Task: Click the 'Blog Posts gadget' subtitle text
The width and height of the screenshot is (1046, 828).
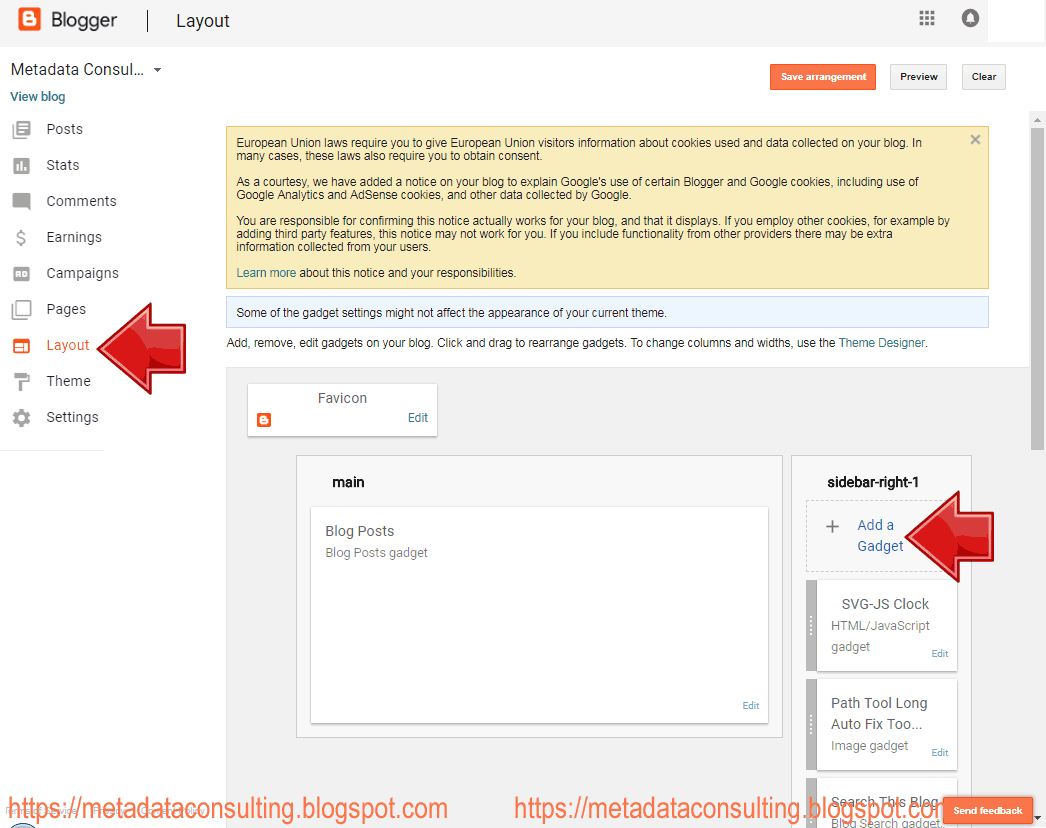Action: tap(376, 553)
